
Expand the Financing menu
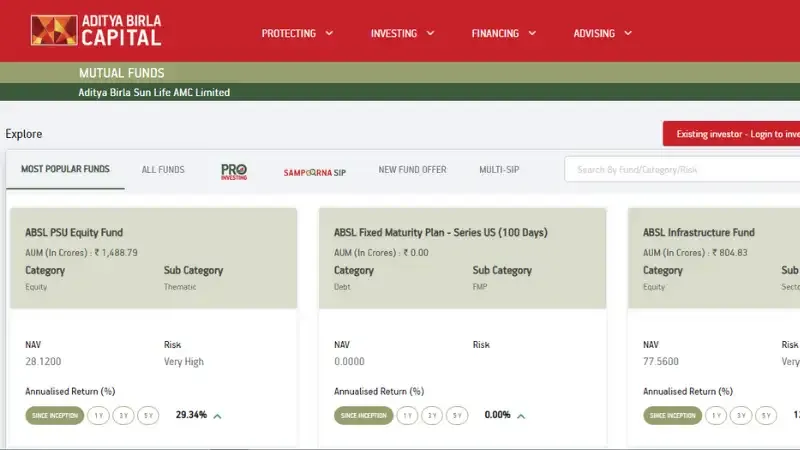point(504,33)
